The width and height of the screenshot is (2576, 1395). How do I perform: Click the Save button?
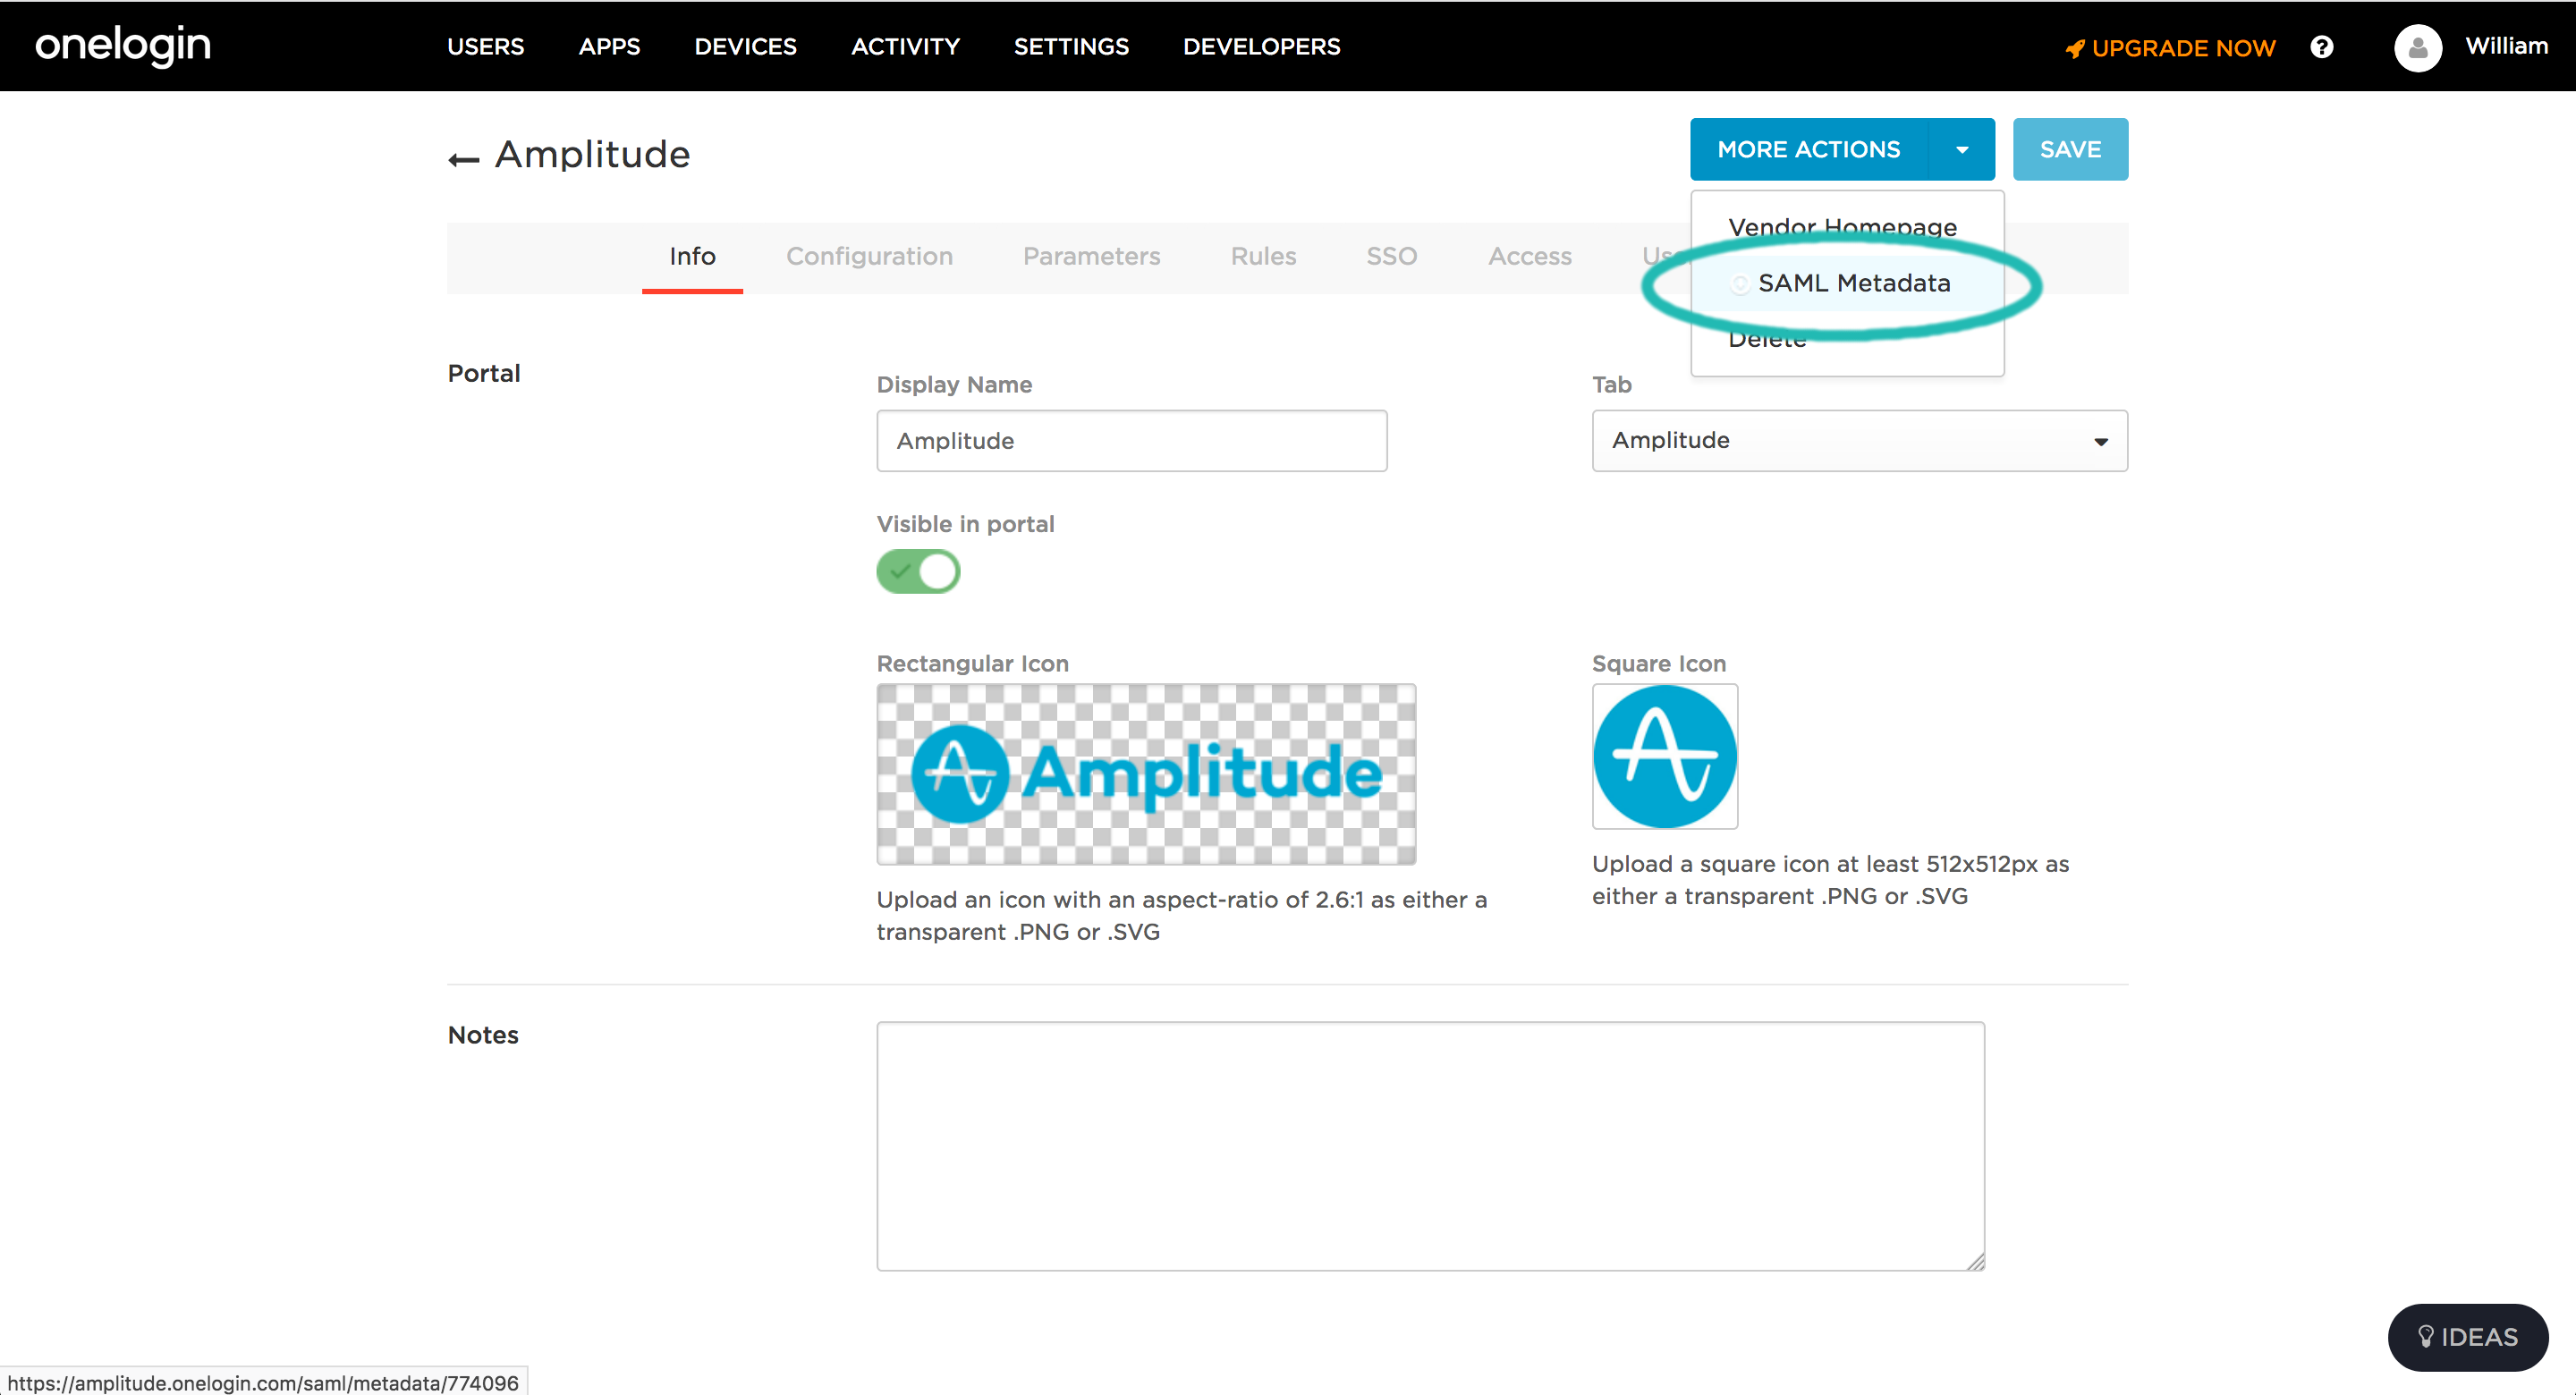[2069, 150]
